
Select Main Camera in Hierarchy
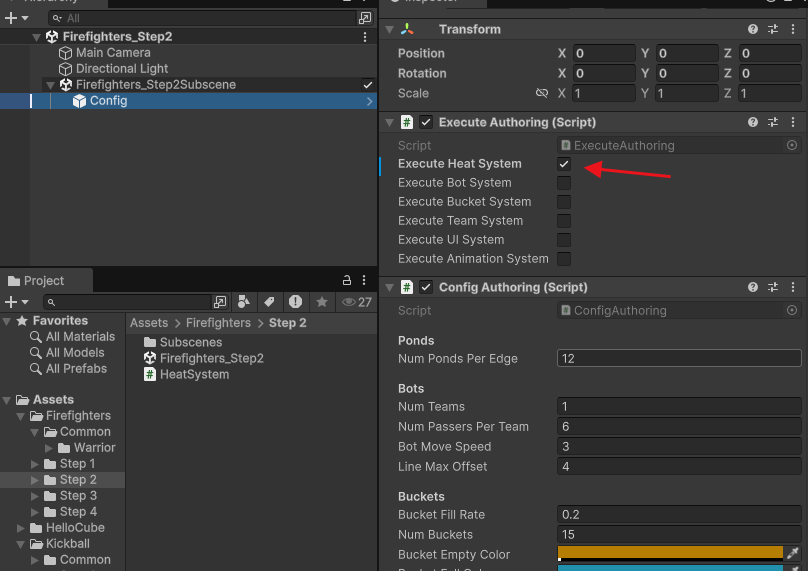(x=105, y=53)
